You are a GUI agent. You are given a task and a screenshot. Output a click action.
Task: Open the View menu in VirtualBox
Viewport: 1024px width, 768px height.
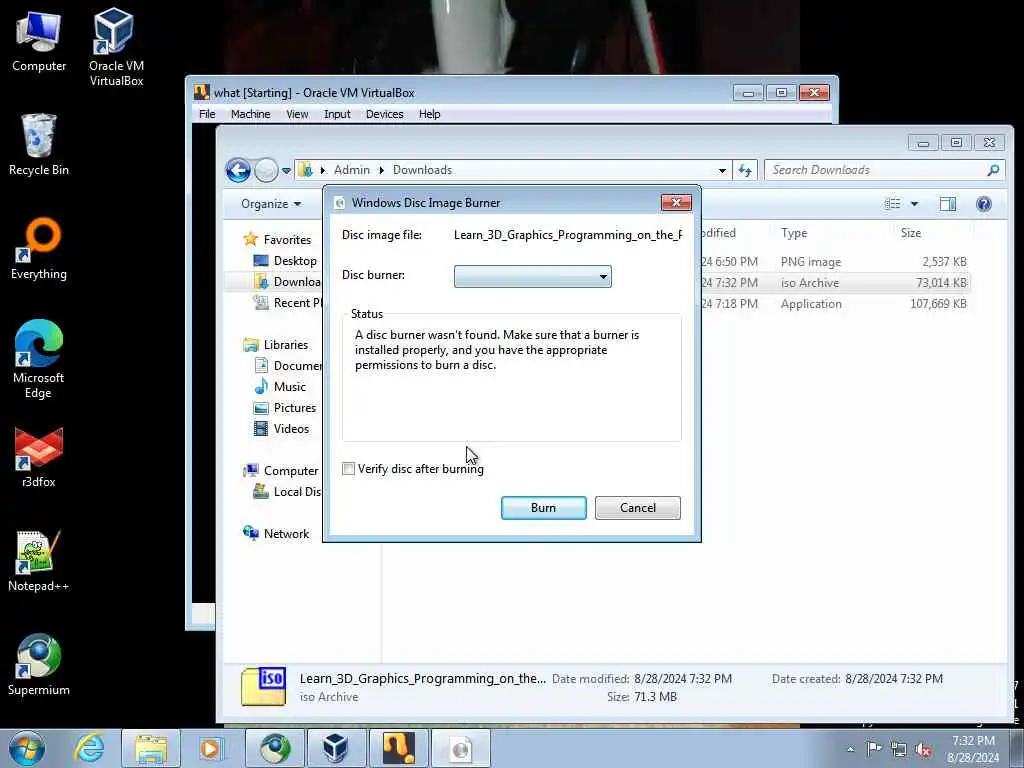pos(297,114)
